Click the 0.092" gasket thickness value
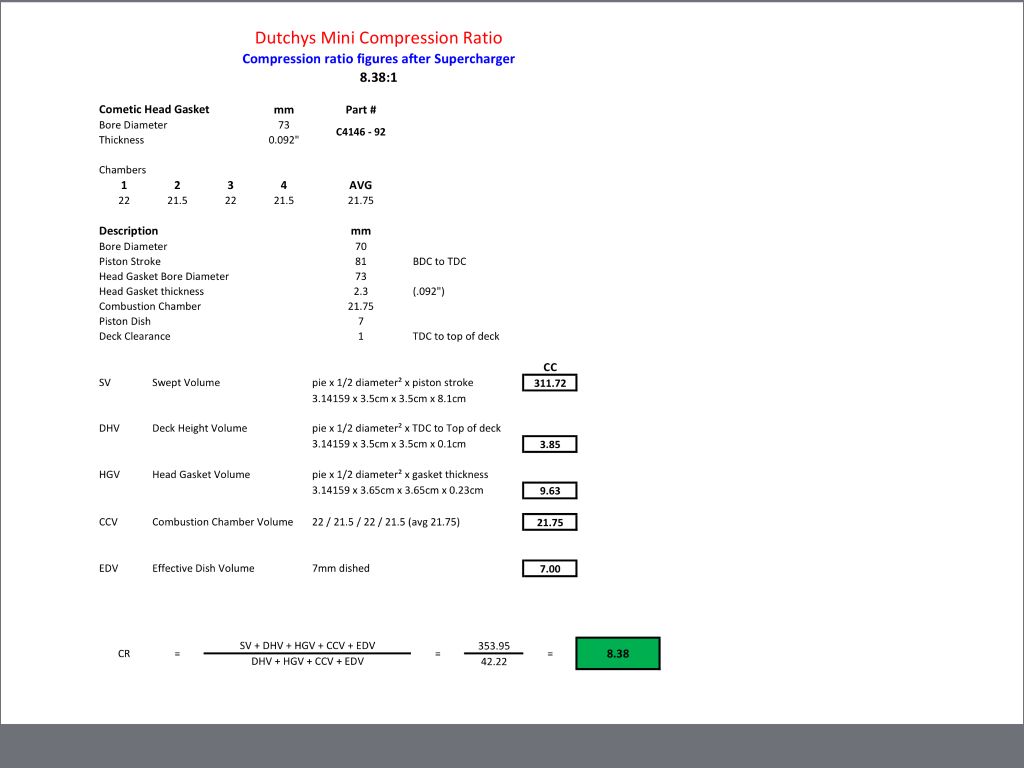The image size is (1024, 768). [283, 140]
